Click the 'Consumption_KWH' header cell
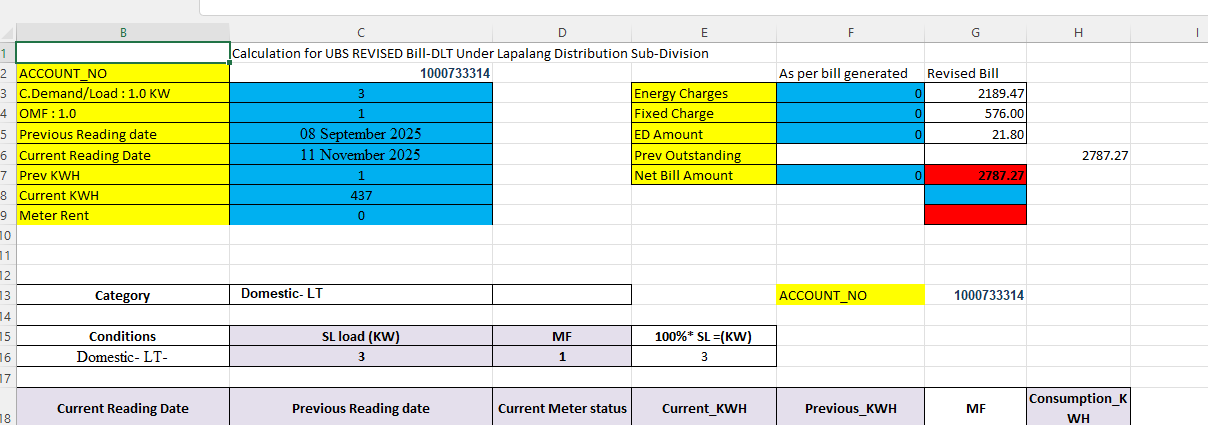The height and width of the screenshot is (425, 1208). 1078,408
